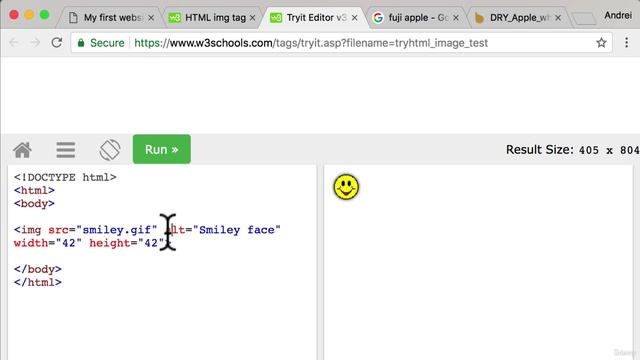Switch to the fuji apple Google tab
640x360 pixels.
[x=417, y=18]
